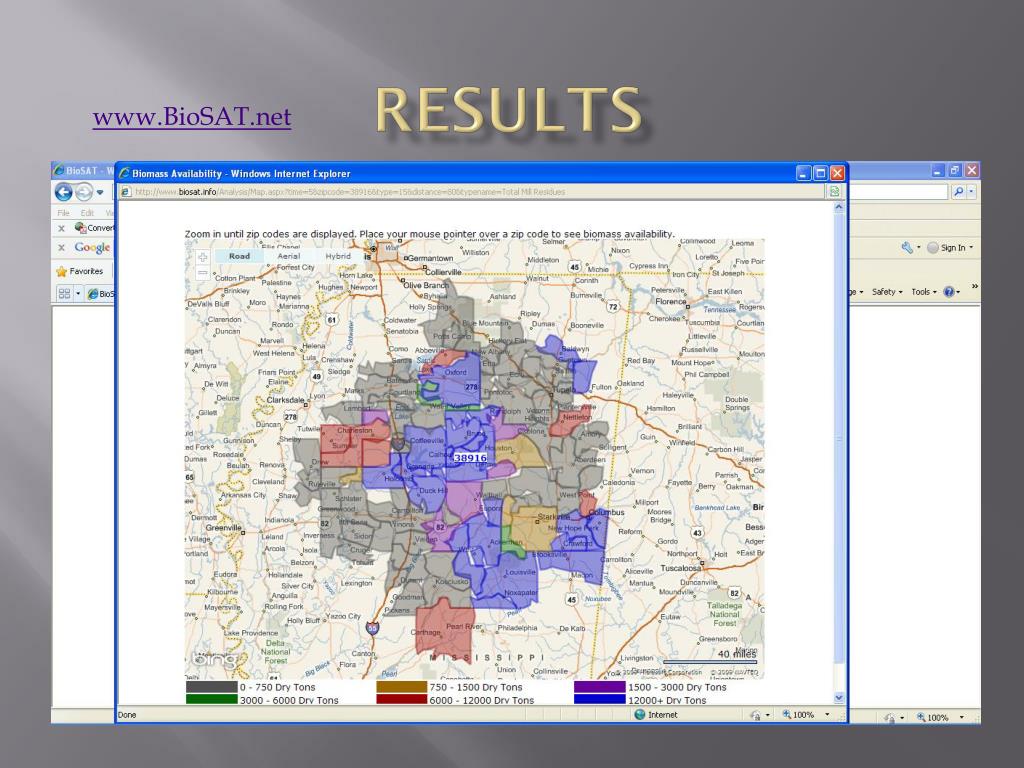Screen dimensions: 1024x768
Task: Click the compatibility view icon in address bar
Action: 835,191
